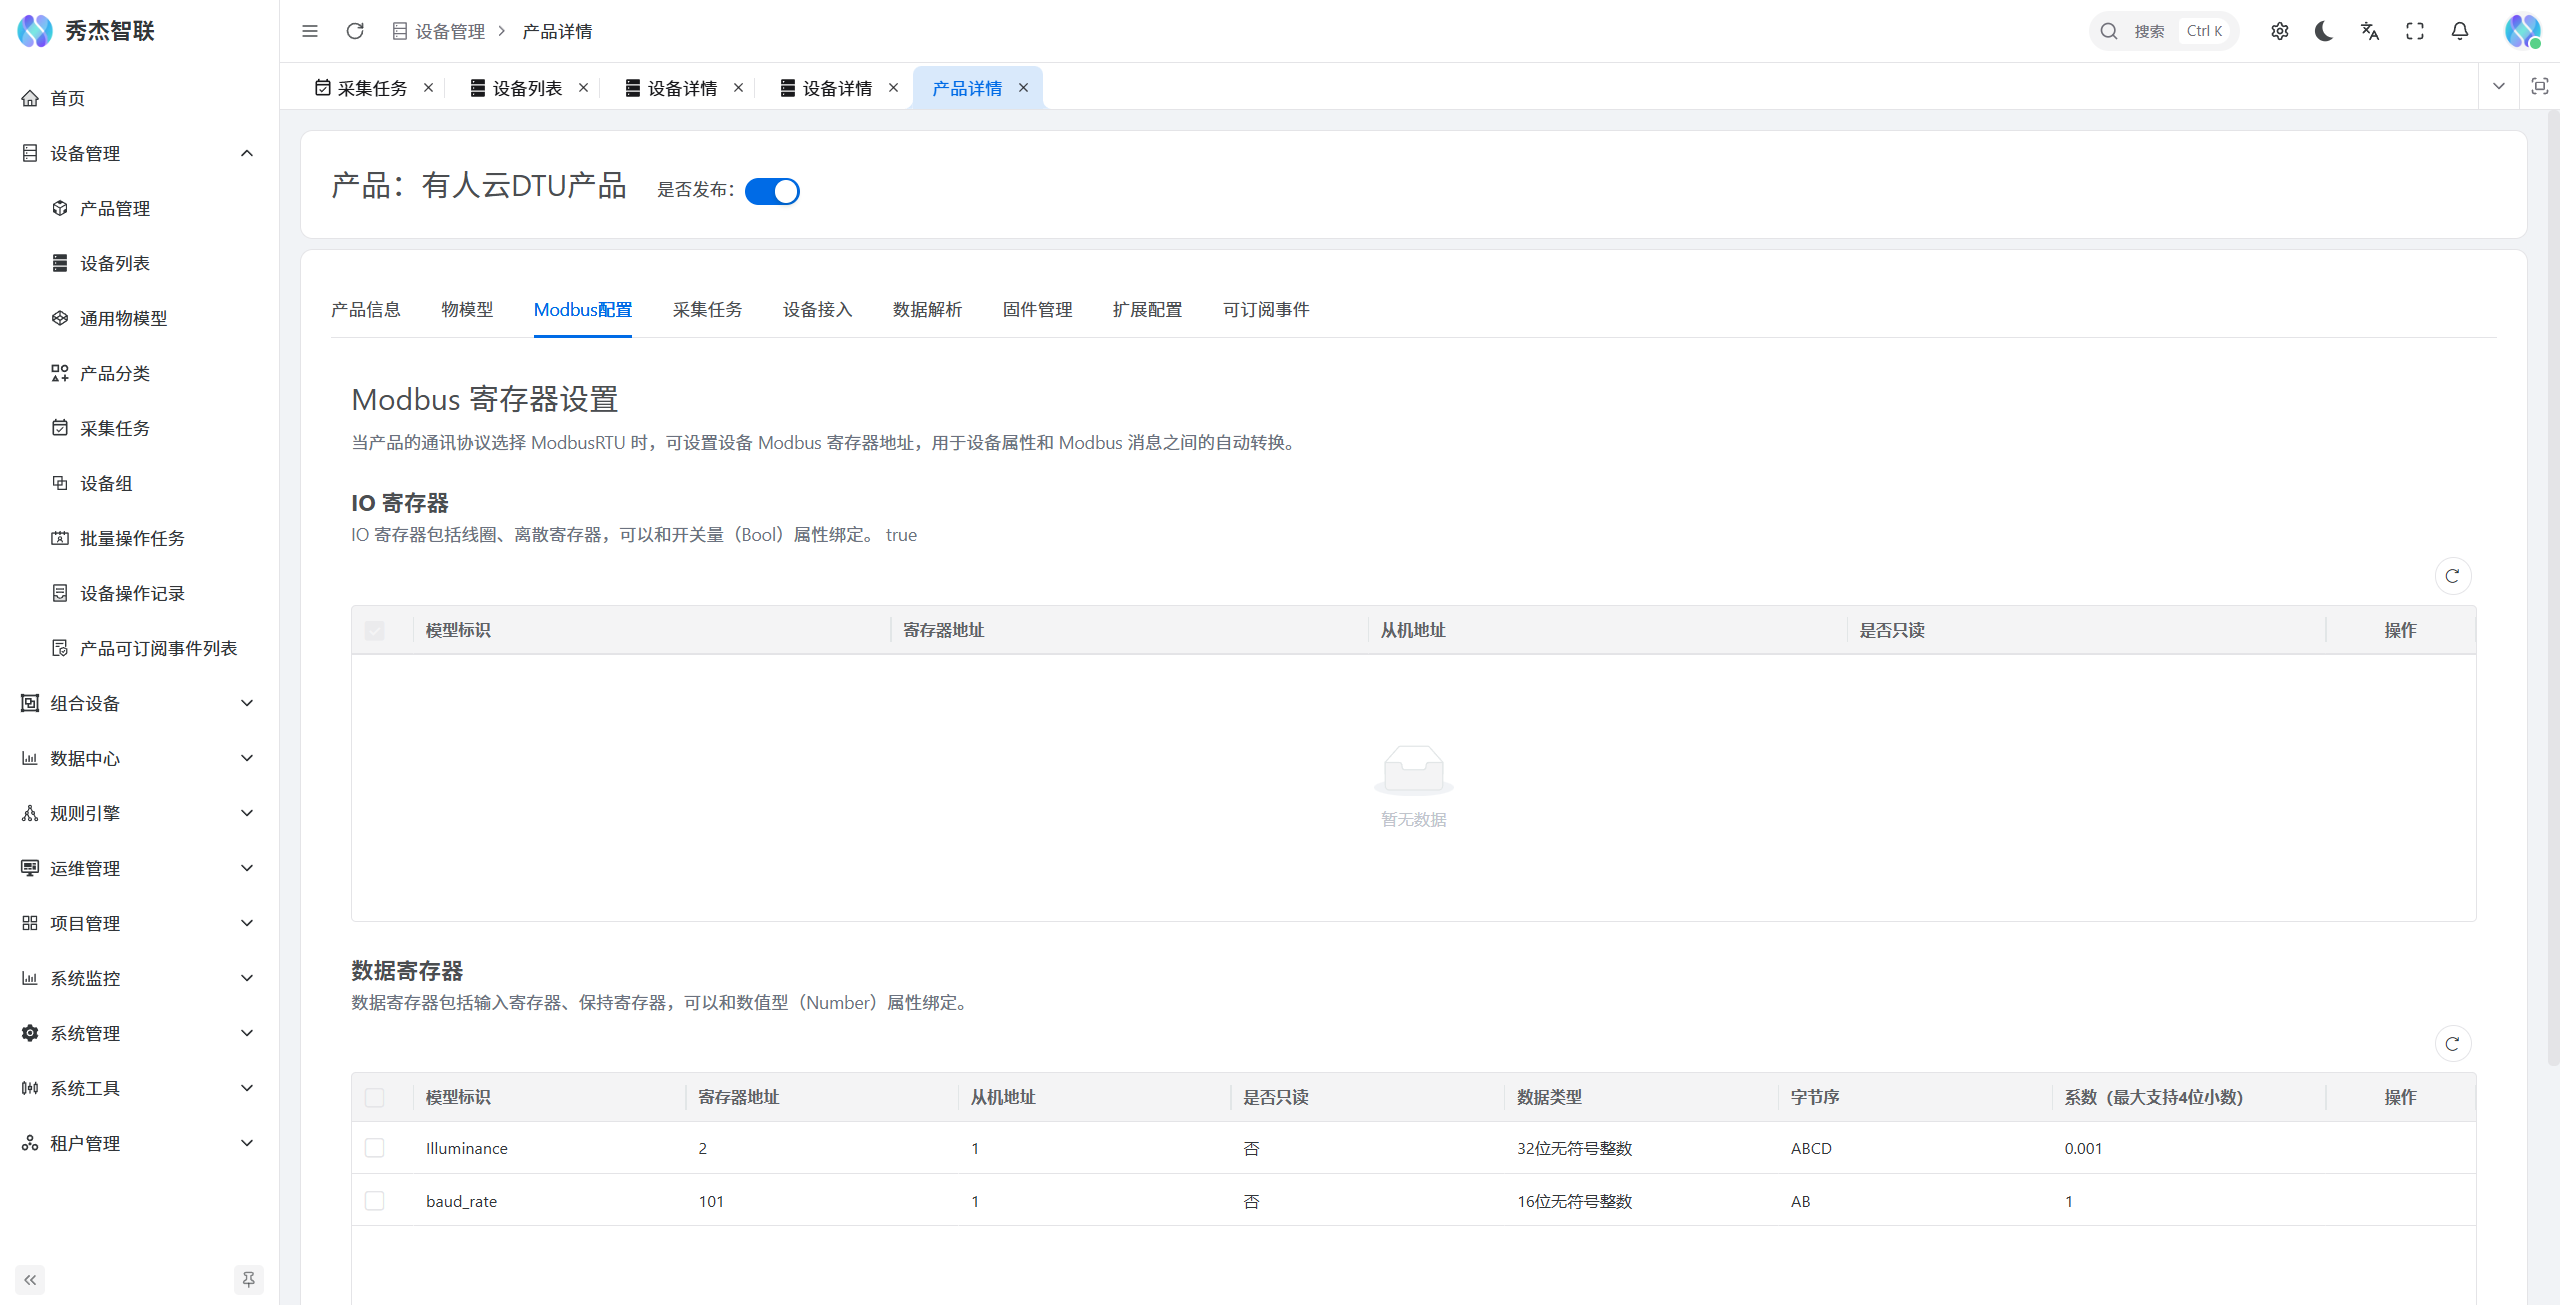Click the settings gear icon in header
Viewport: 2560px width, 1305px height.
point(2279,31)
